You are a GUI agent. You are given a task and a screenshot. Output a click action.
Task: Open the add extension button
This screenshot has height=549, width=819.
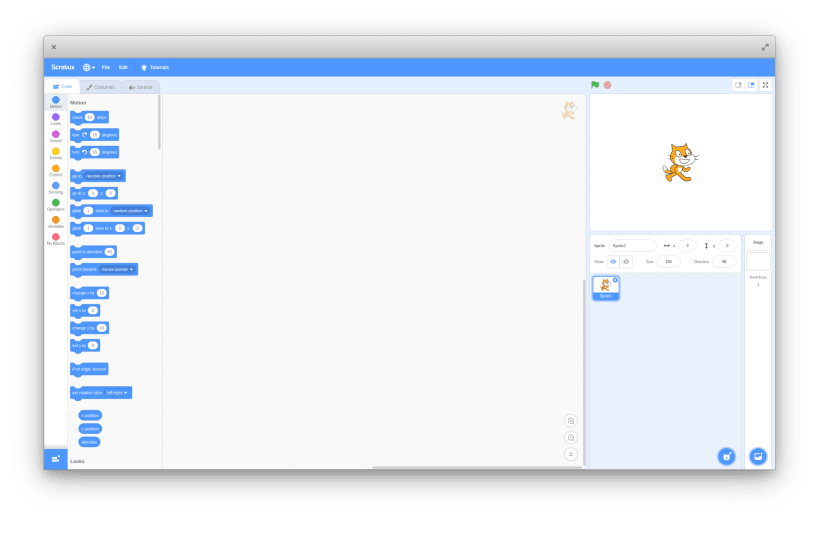coord(55,459)
